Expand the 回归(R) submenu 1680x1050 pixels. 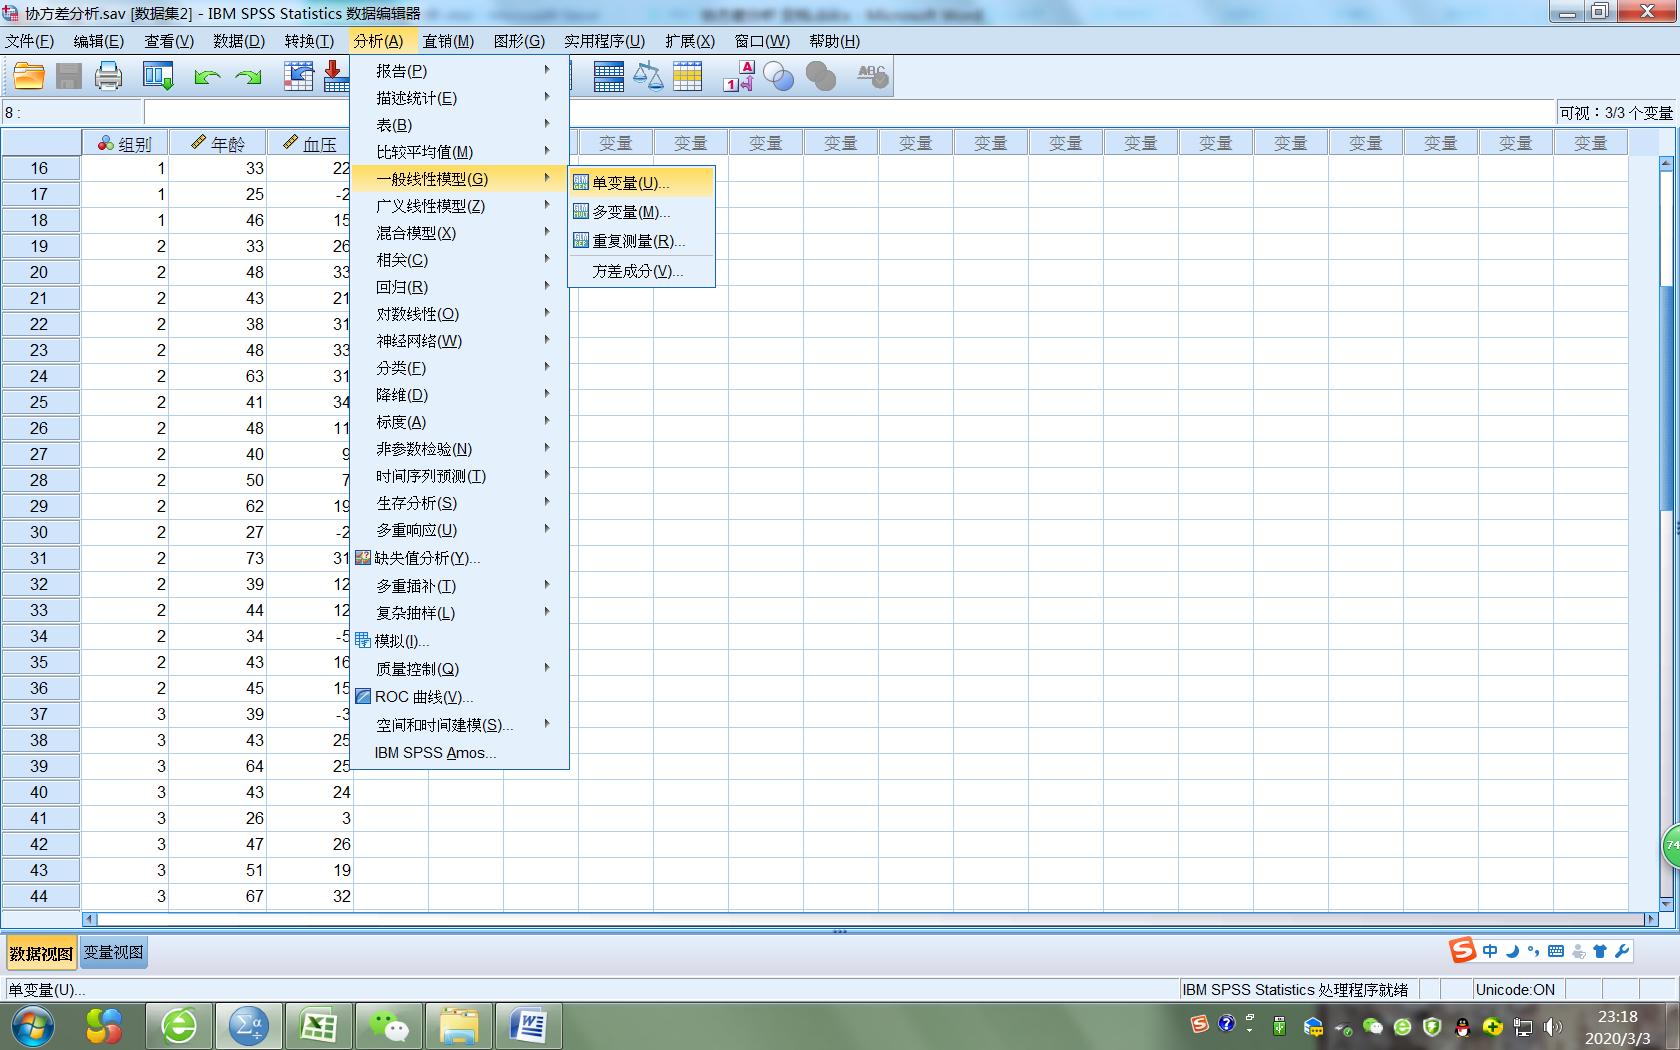[460, 287]
